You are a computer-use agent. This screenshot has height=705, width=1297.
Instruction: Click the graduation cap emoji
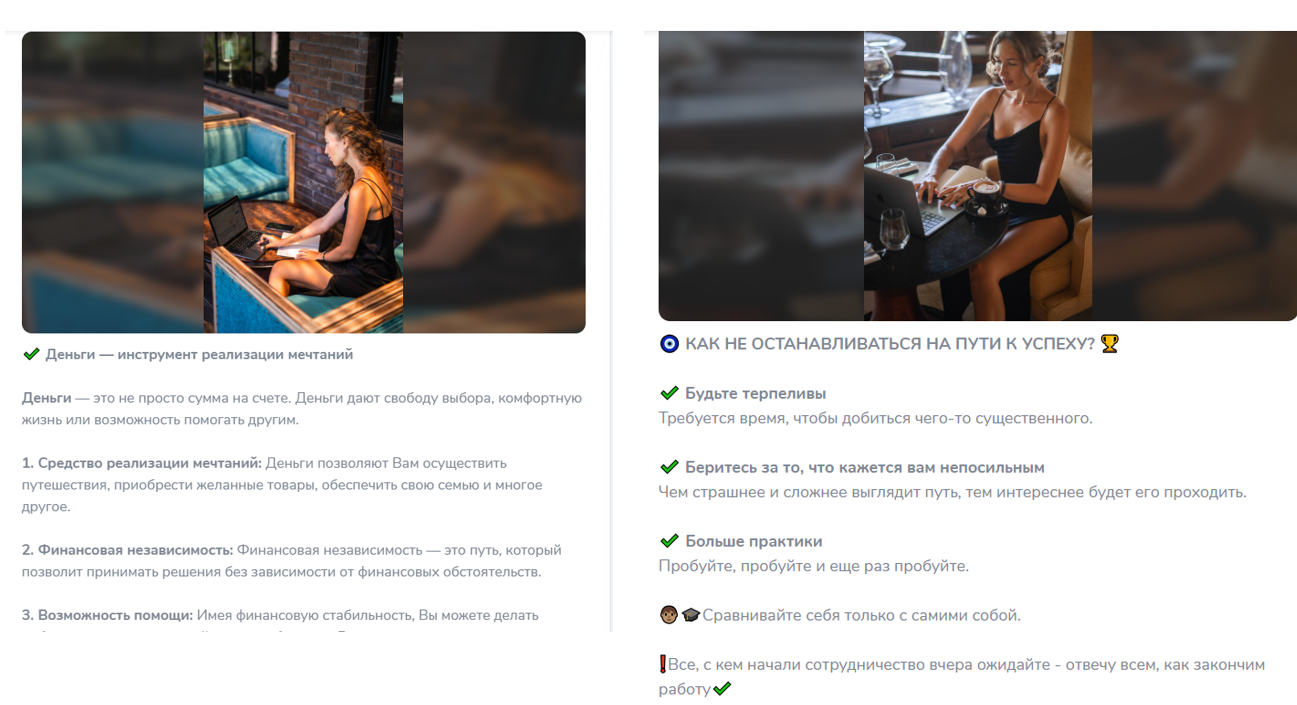pos(691,615)
